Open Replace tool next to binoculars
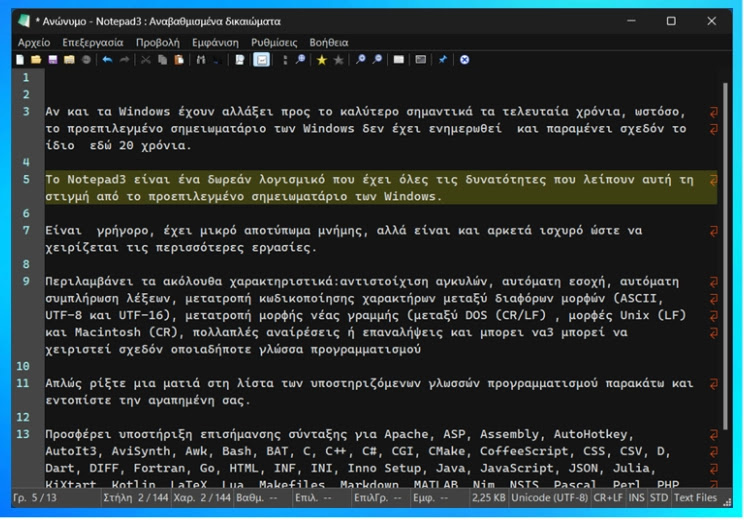 [217, 60]
